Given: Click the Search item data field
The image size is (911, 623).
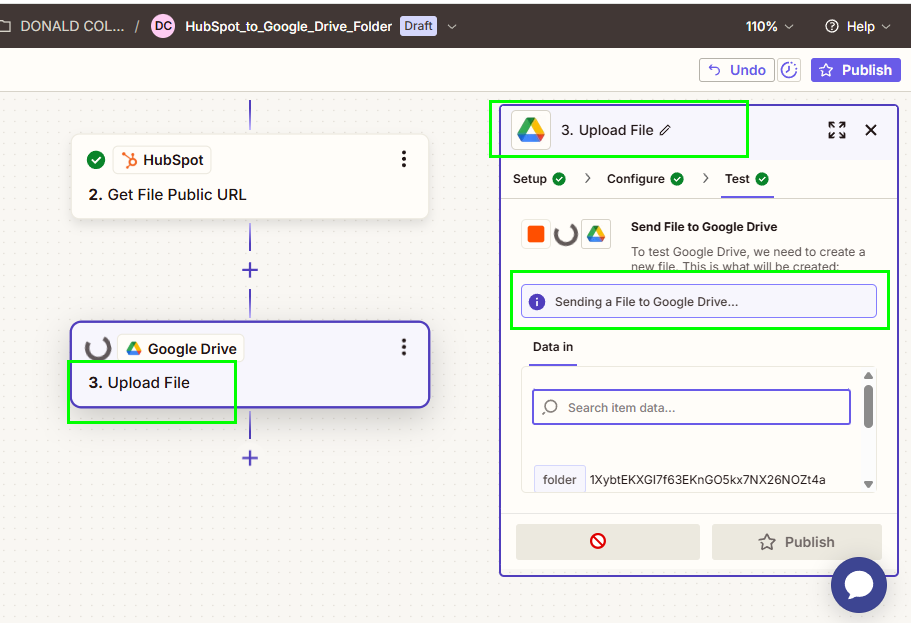Looking at the screenshot, I should coord(691,407).
